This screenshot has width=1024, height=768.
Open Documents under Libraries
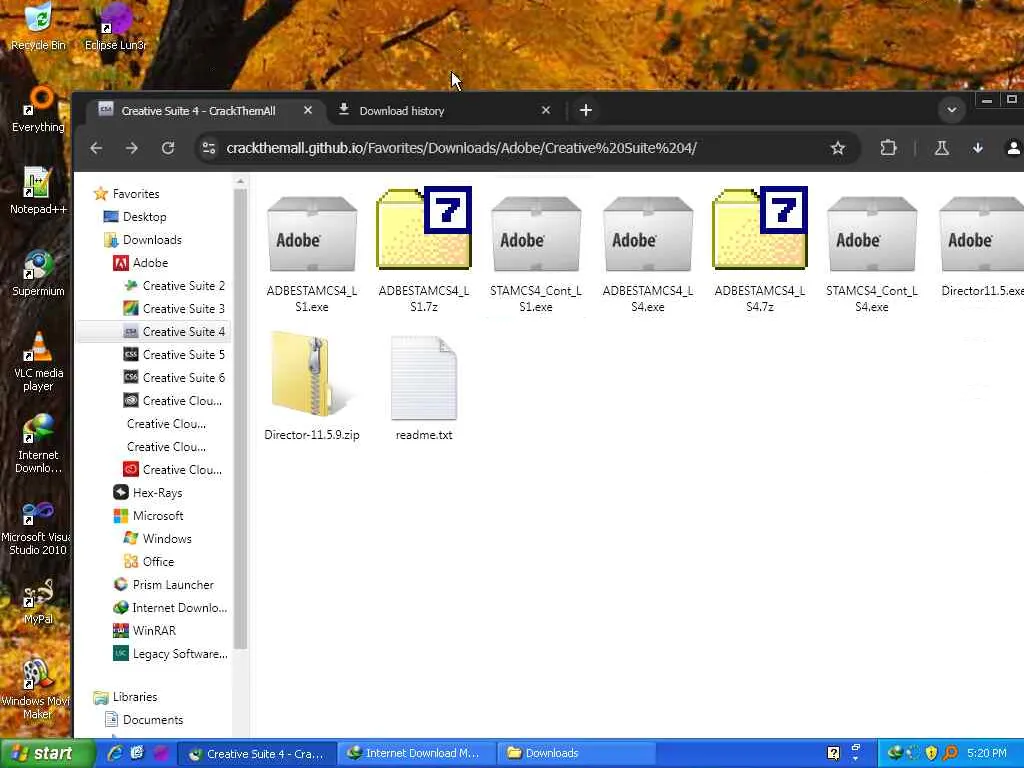[x=144, y=720]
